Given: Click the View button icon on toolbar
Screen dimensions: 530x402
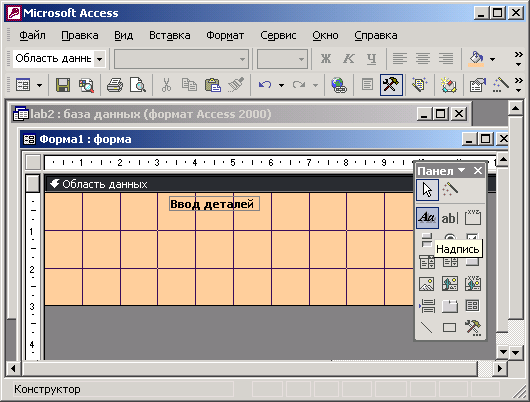Looking at the screenshot, I should pyautogui.click(x=23, y=85).
